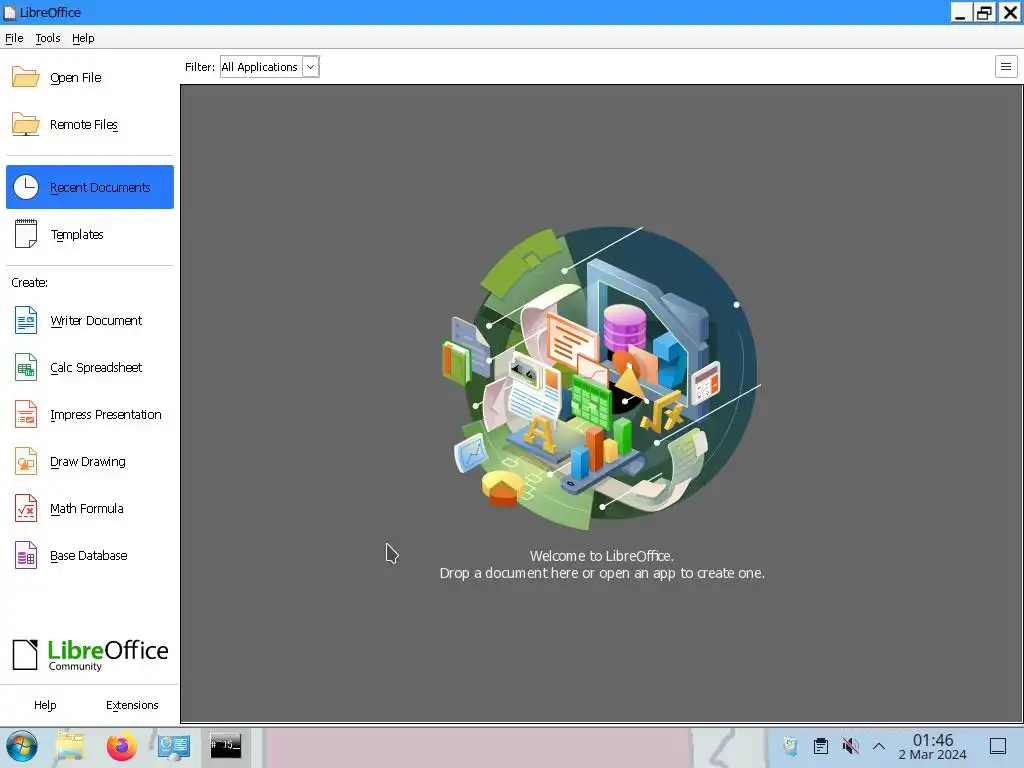Select the Templates label
The width and height of the screenshot is (1024, 768).
point(77,234)
